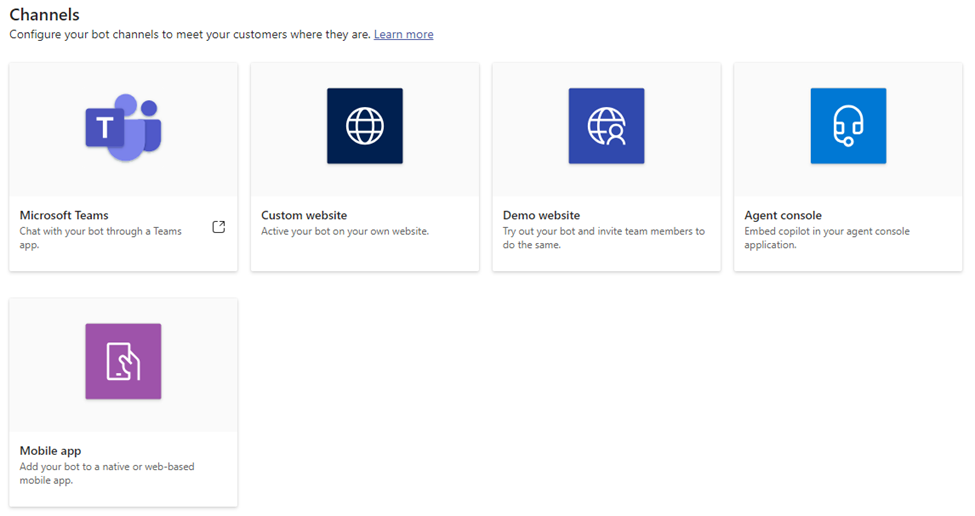Open the Agent console title
975x516 pixels.
(x=783, y=215)
